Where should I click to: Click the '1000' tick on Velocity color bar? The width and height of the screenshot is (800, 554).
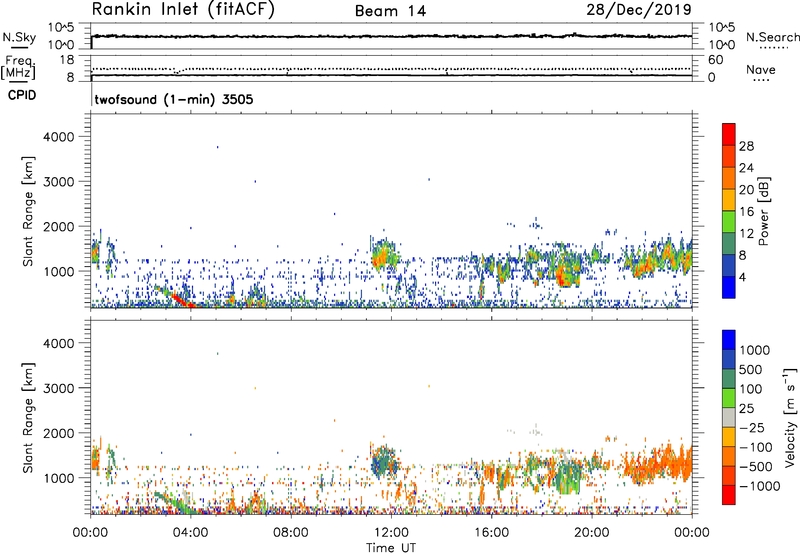click(754, 350)
